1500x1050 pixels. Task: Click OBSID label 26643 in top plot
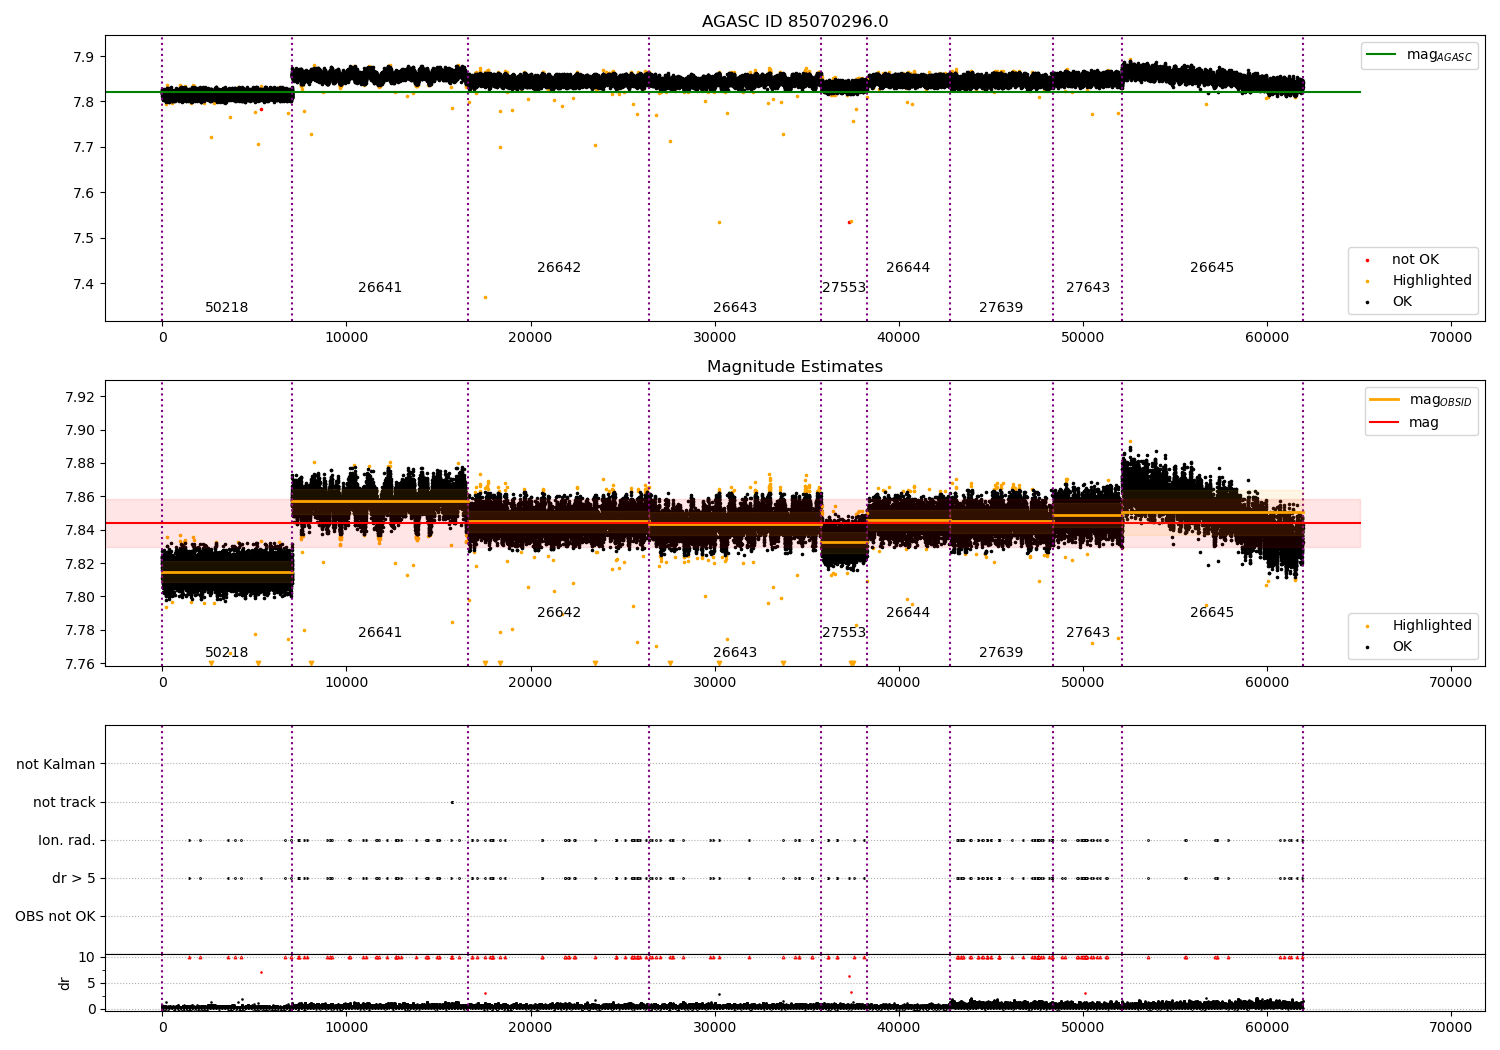point(735,308)
